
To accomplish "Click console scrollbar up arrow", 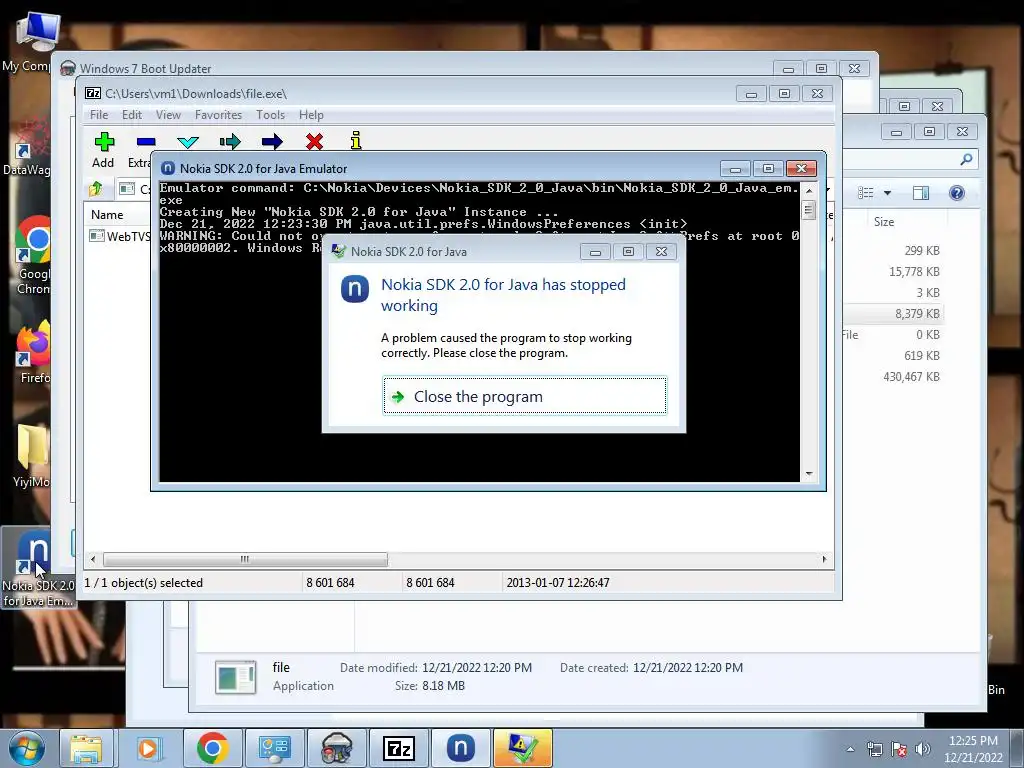I will [809, 191].
